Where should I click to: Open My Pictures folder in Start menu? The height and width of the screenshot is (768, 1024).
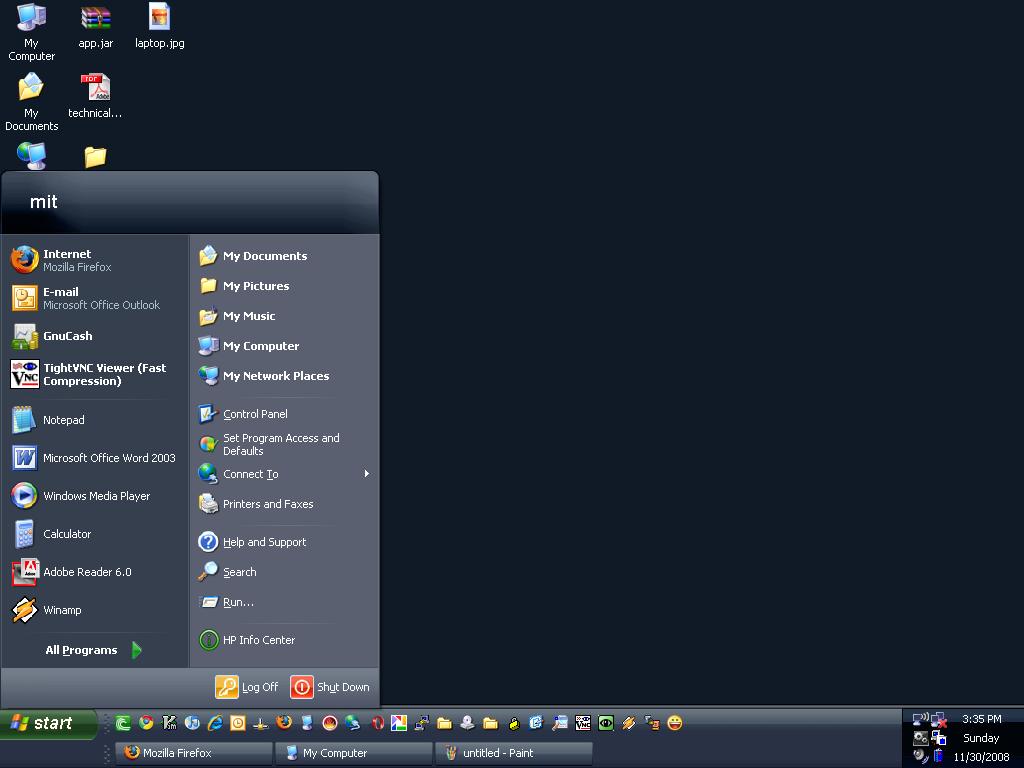pyautogui.click(x=285, y=286)
